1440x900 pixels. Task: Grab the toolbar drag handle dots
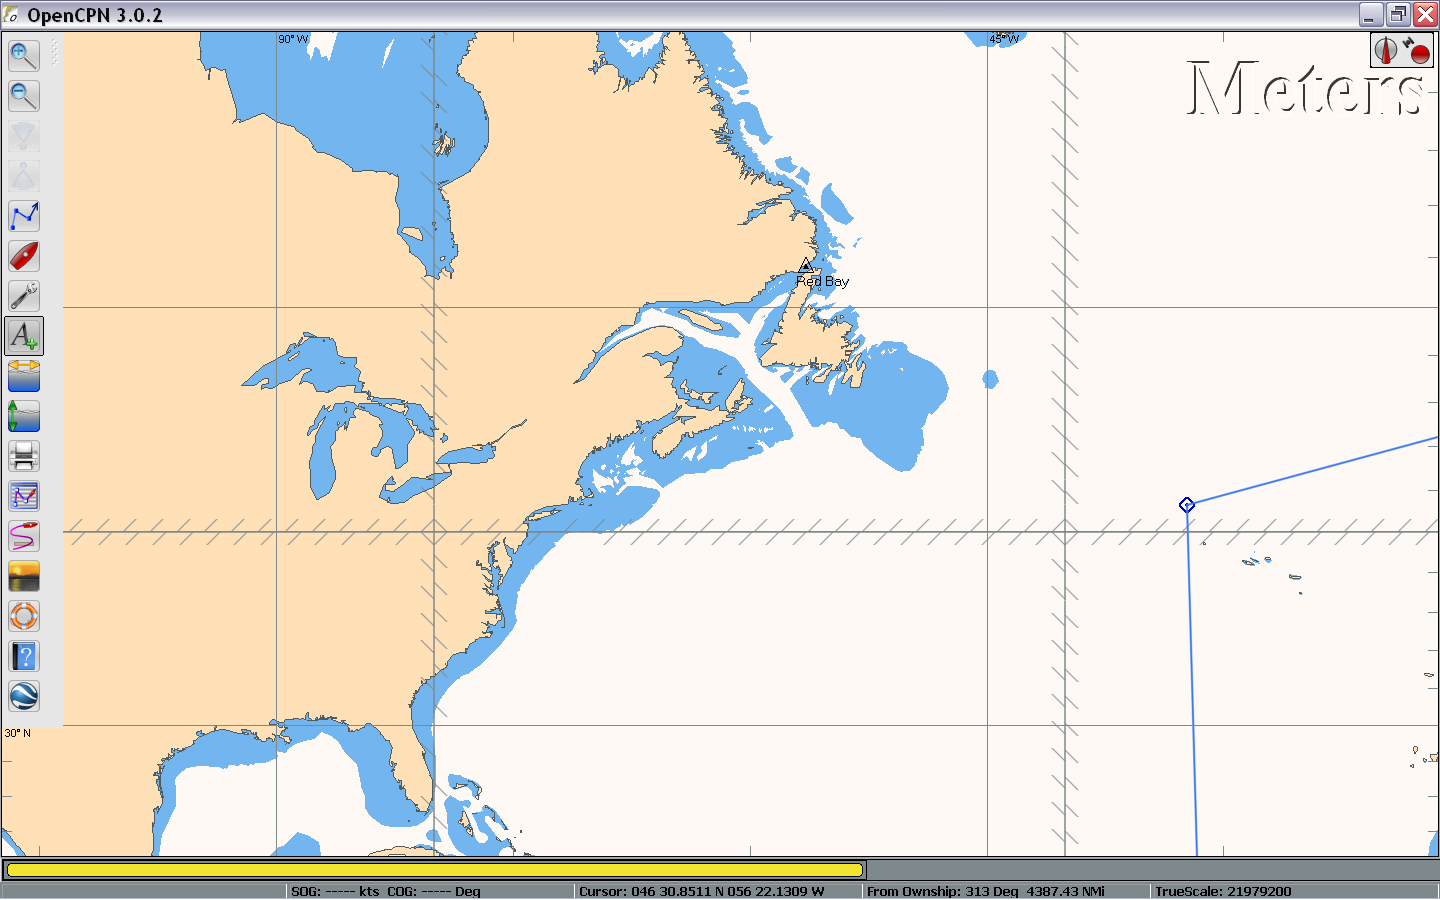point(55,52)
